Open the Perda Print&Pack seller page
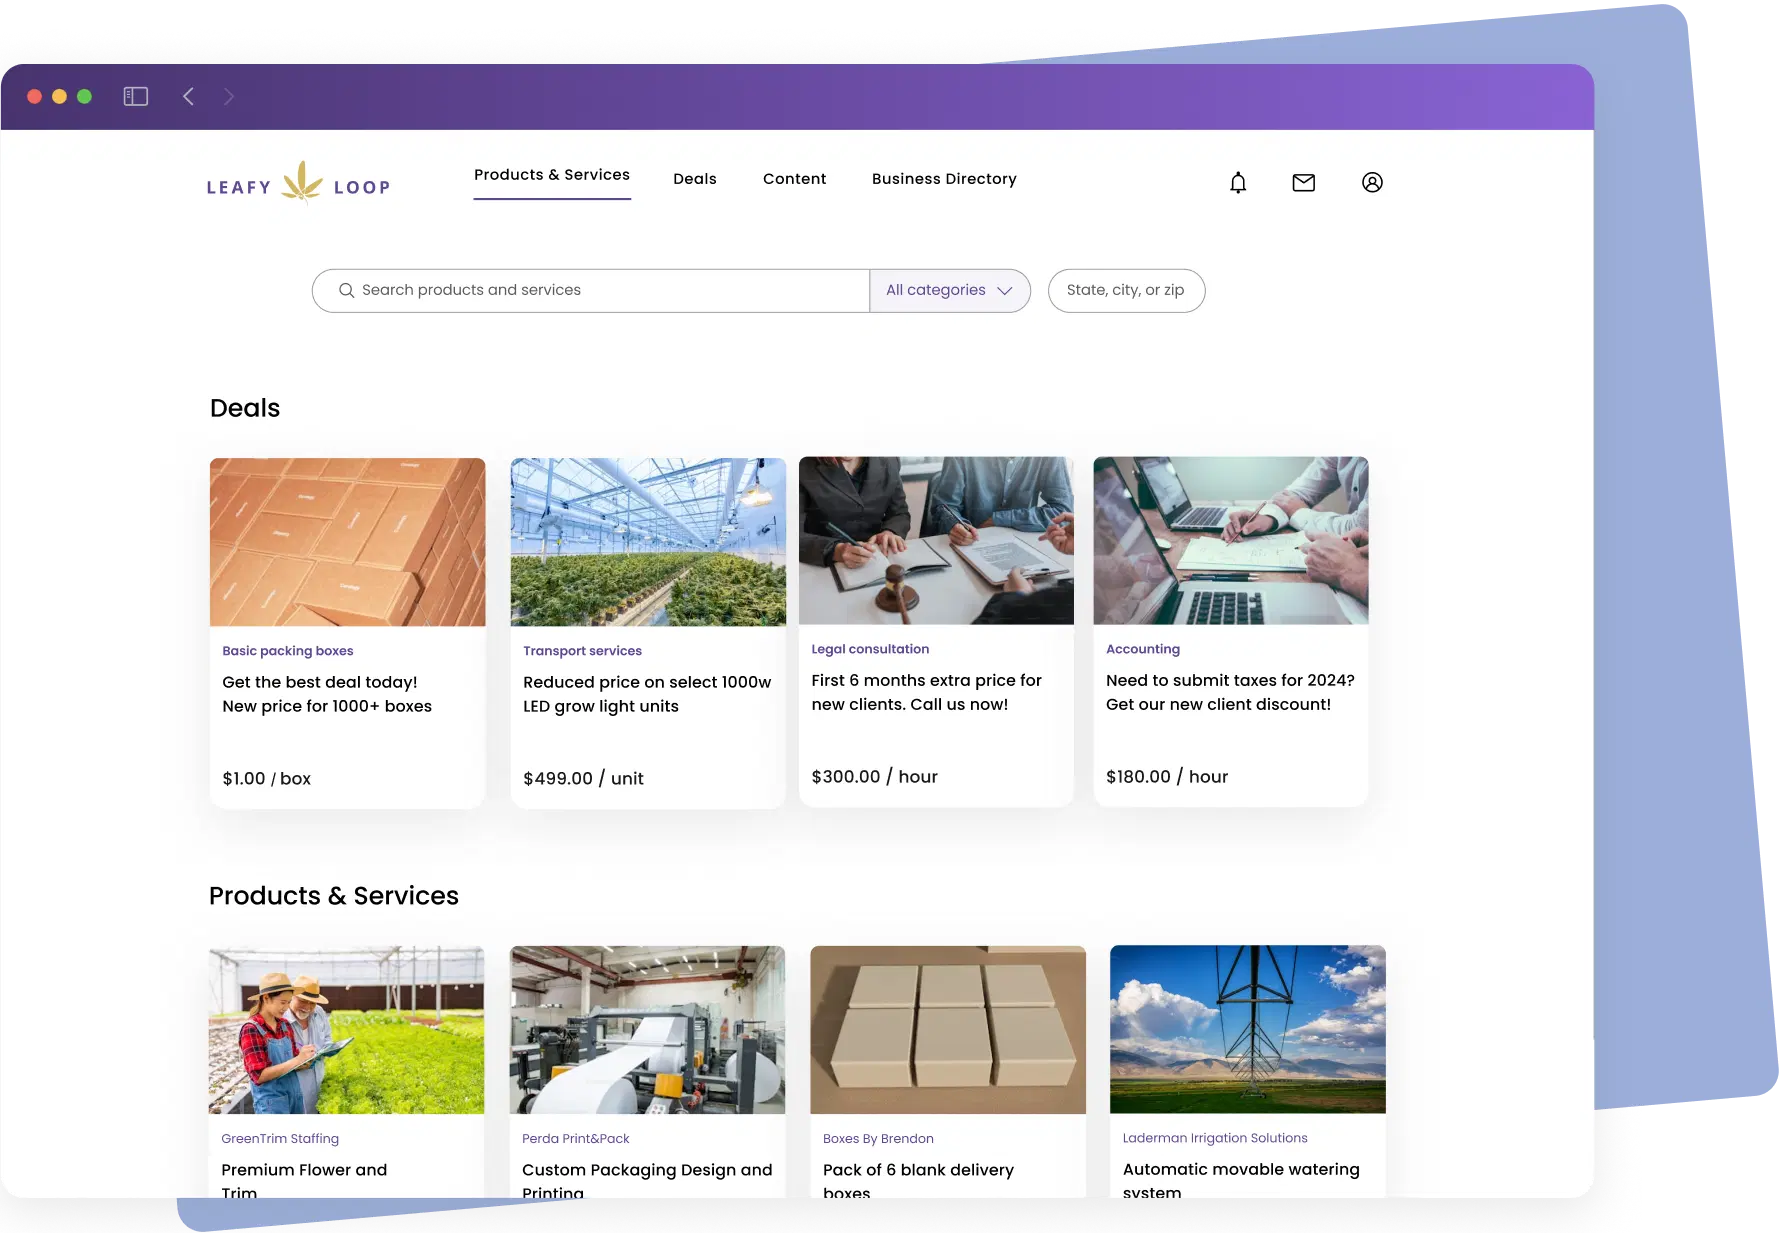The width and height of the screenshot is (1781, 1233). tap(575, 1138)
